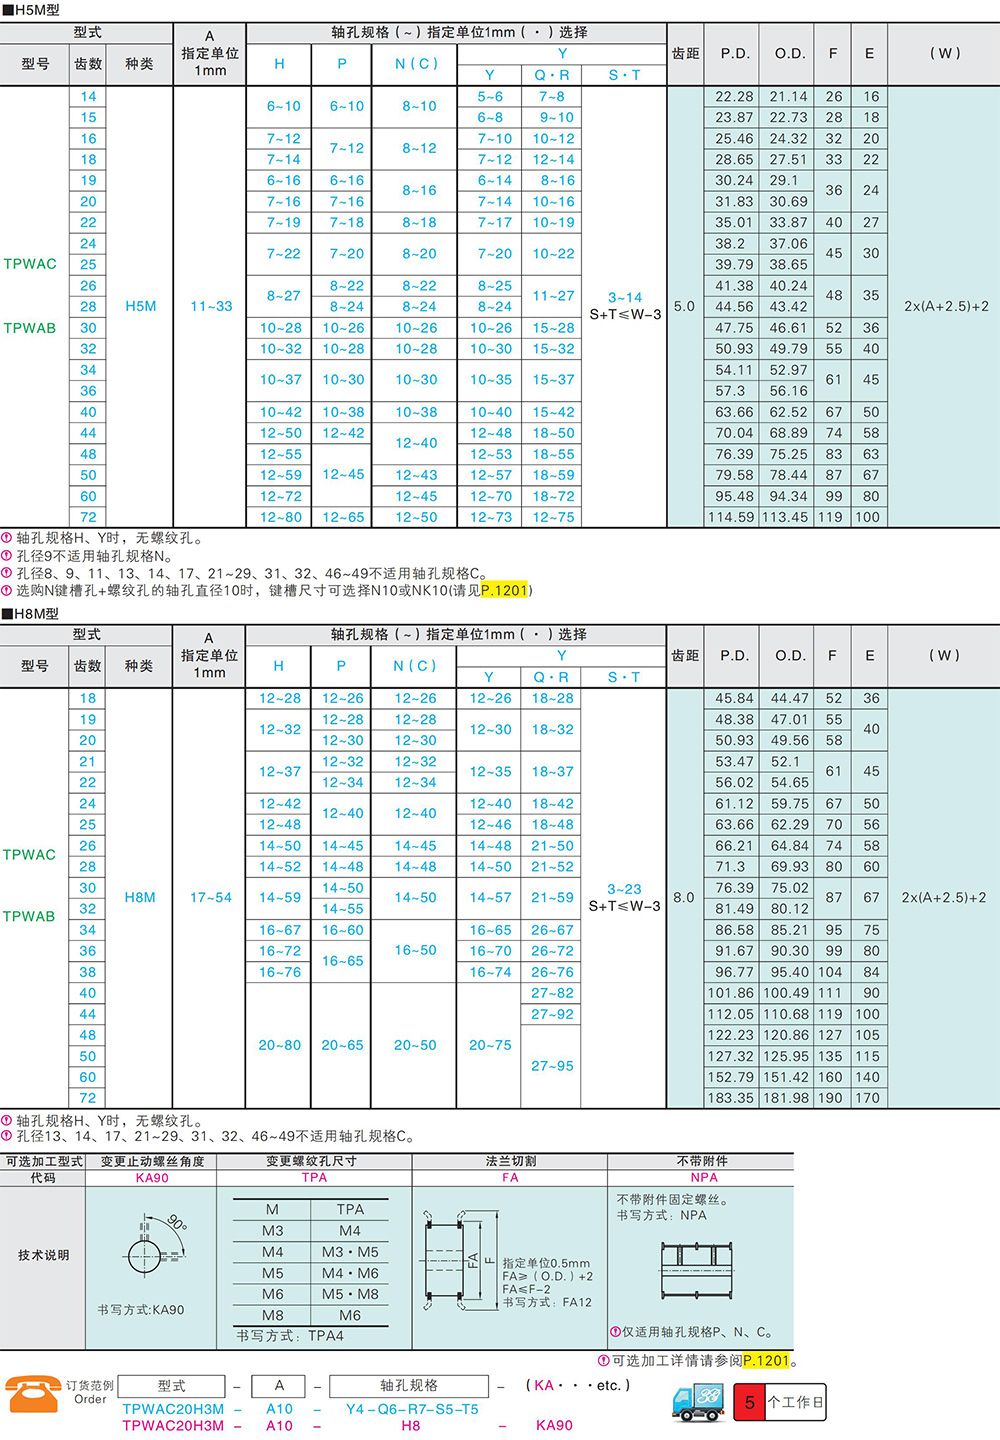
Task: Click the 可选加工型式 header
Action: pyautogui.click(x=44, y=1162)
